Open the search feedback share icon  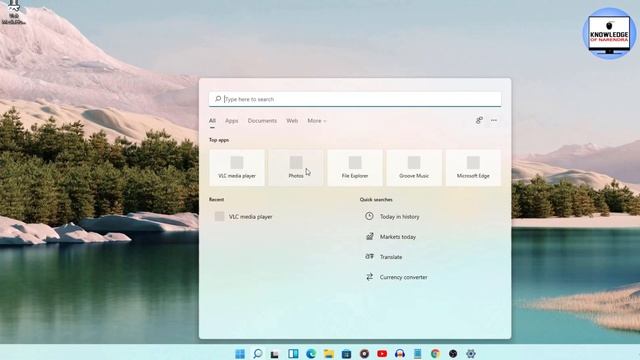tap(479, 120)
